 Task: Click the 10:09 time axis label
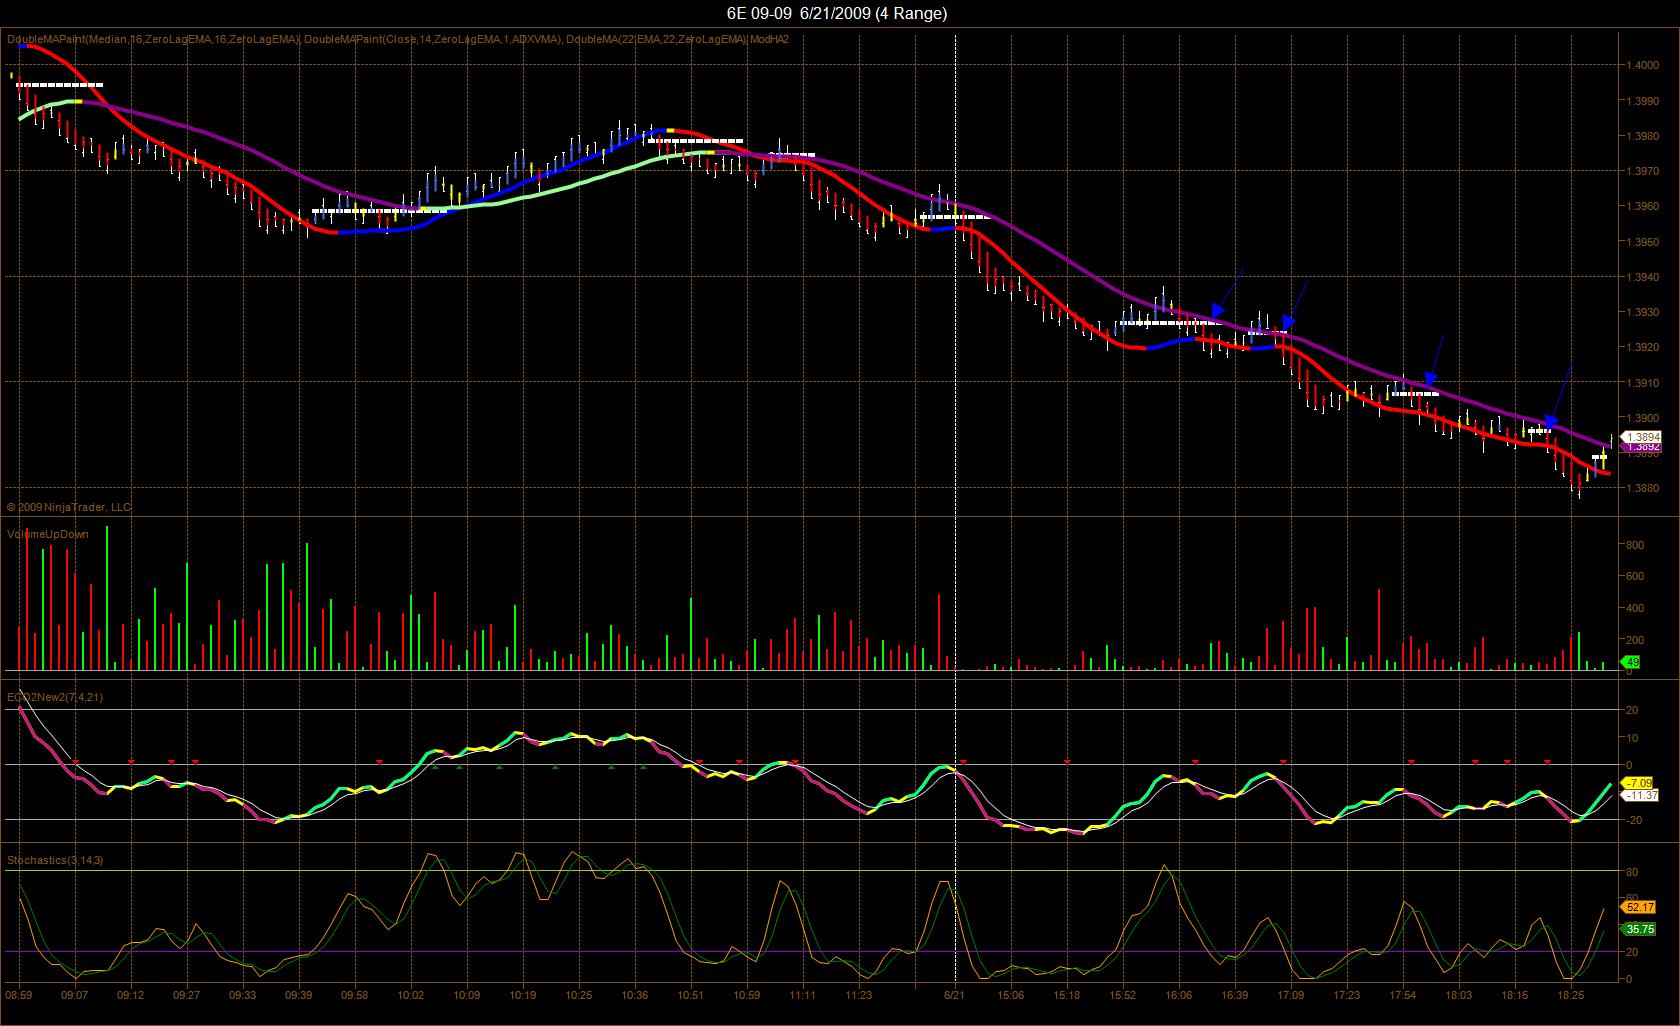[x=467, y=995]
